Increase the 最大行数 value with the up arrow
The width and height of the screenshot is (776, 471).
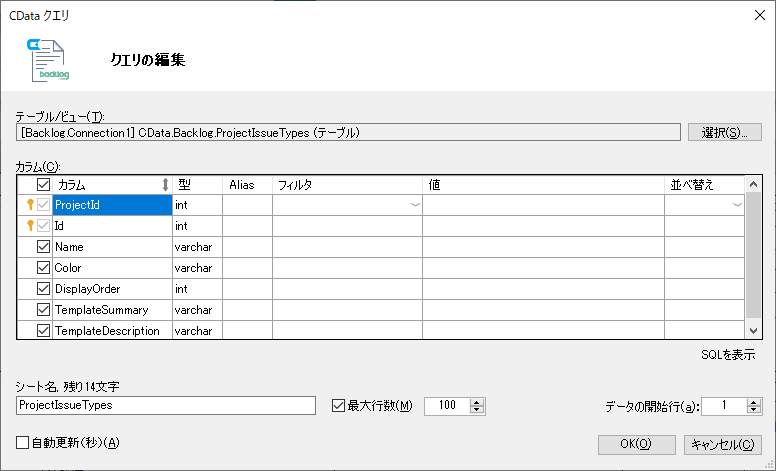[x=477, y=402]
